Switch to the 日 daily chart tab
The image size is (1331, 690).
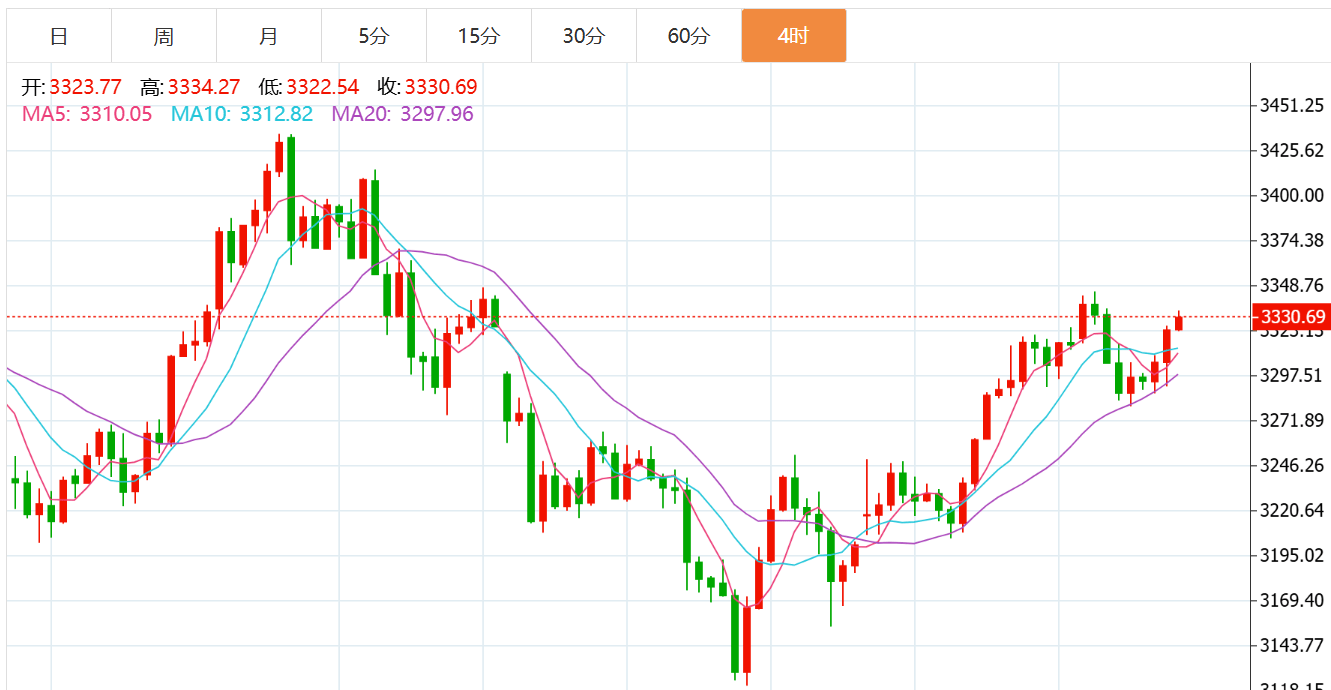click(59, 37)
